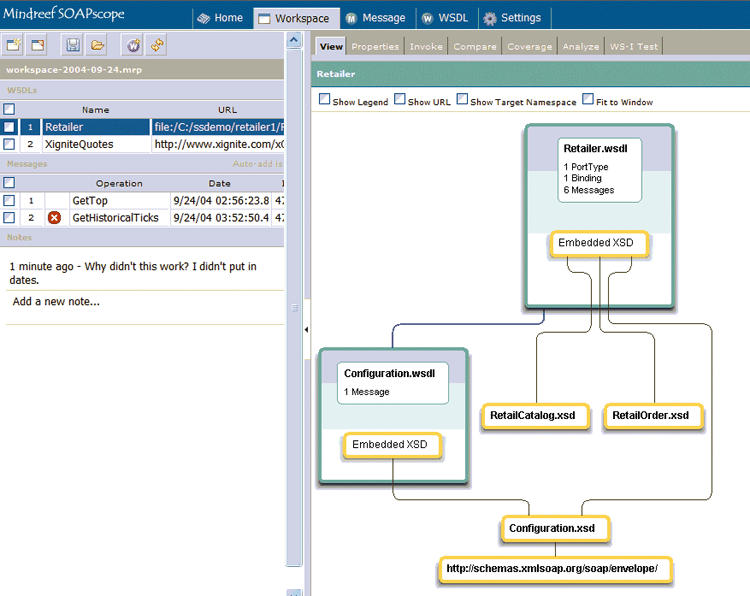The height and width of the screenshot is (596, 750).
Task: Select the Retailer WSDL name cell
Action: tap(96, 127)
